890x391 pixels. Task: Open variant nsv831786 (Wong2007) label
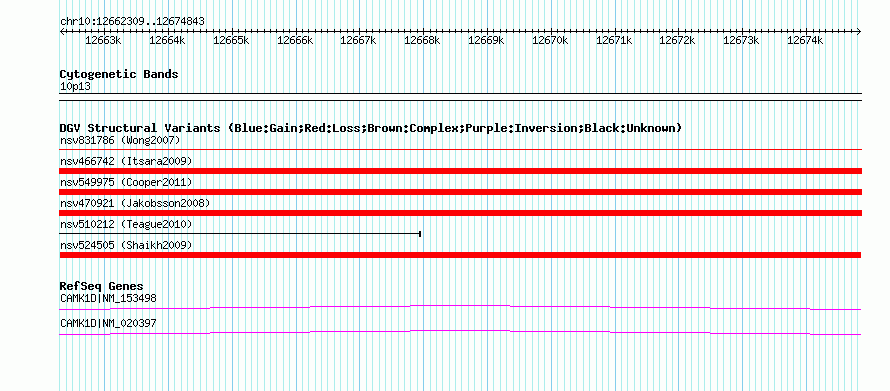click(120, 140)
